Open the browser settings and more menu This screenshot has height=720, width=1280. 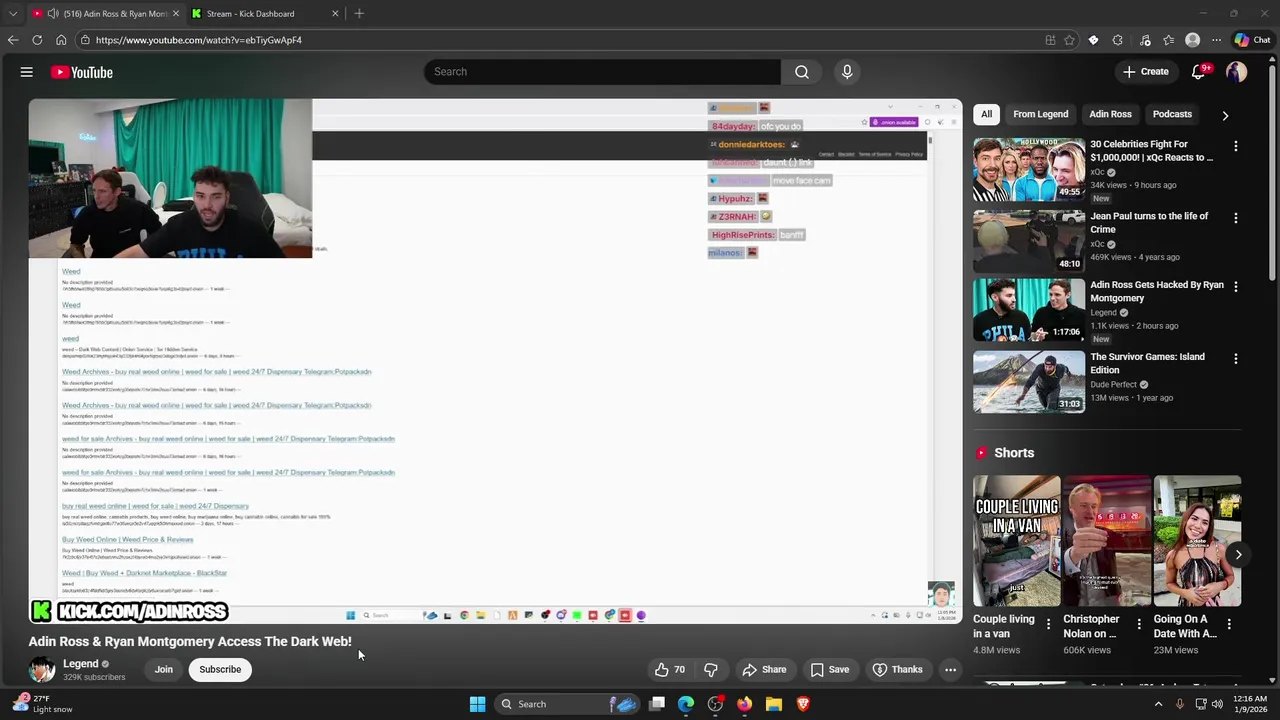(1216, 40)
